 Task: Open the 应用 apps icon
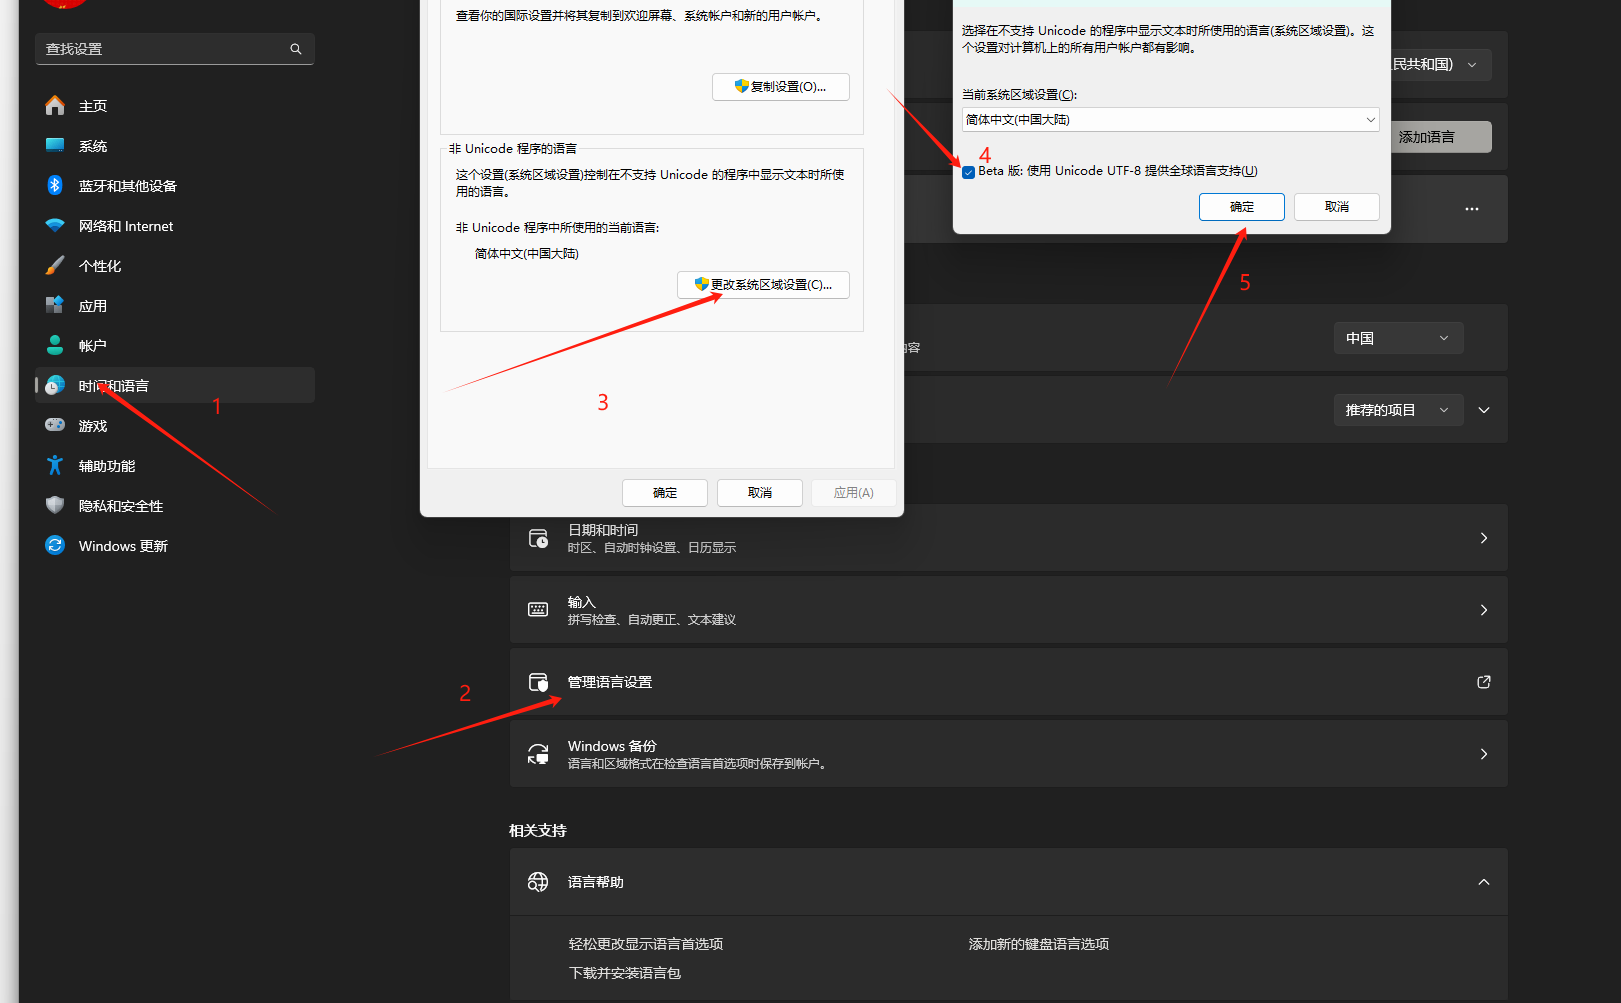pyautogui.click(x=55, y=305)
